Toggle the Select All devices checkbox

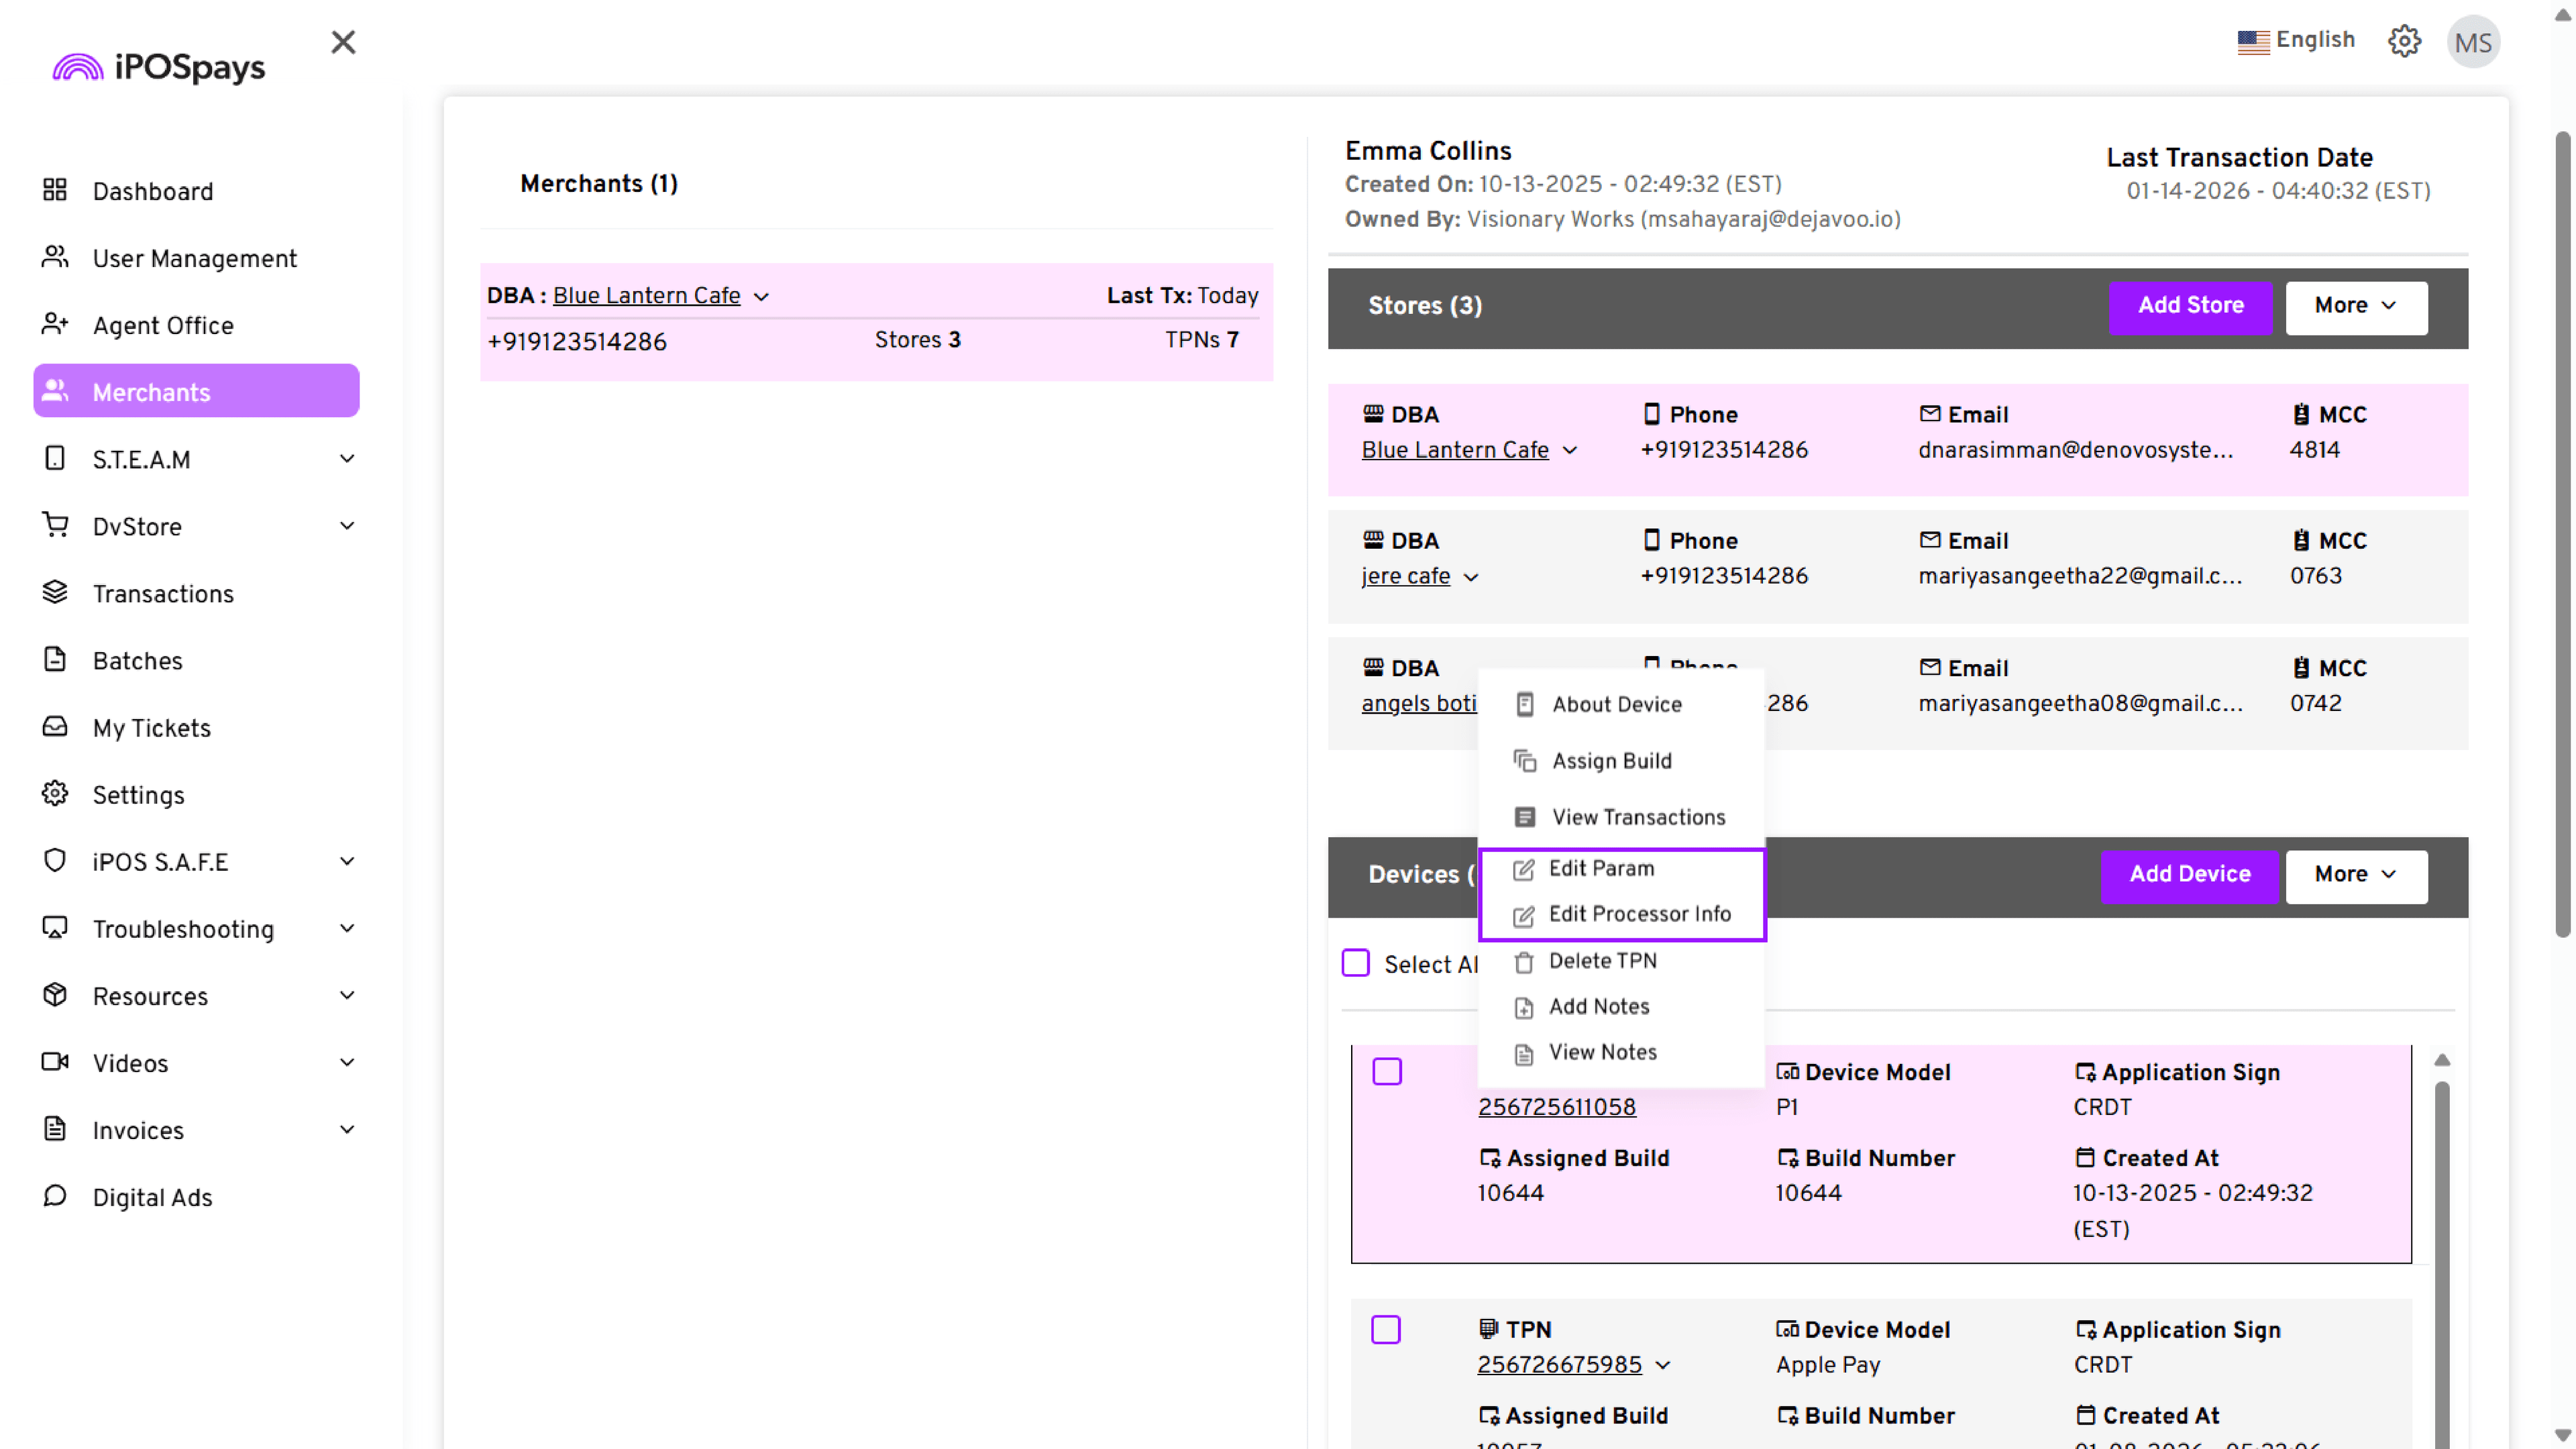click(1355, 963)
